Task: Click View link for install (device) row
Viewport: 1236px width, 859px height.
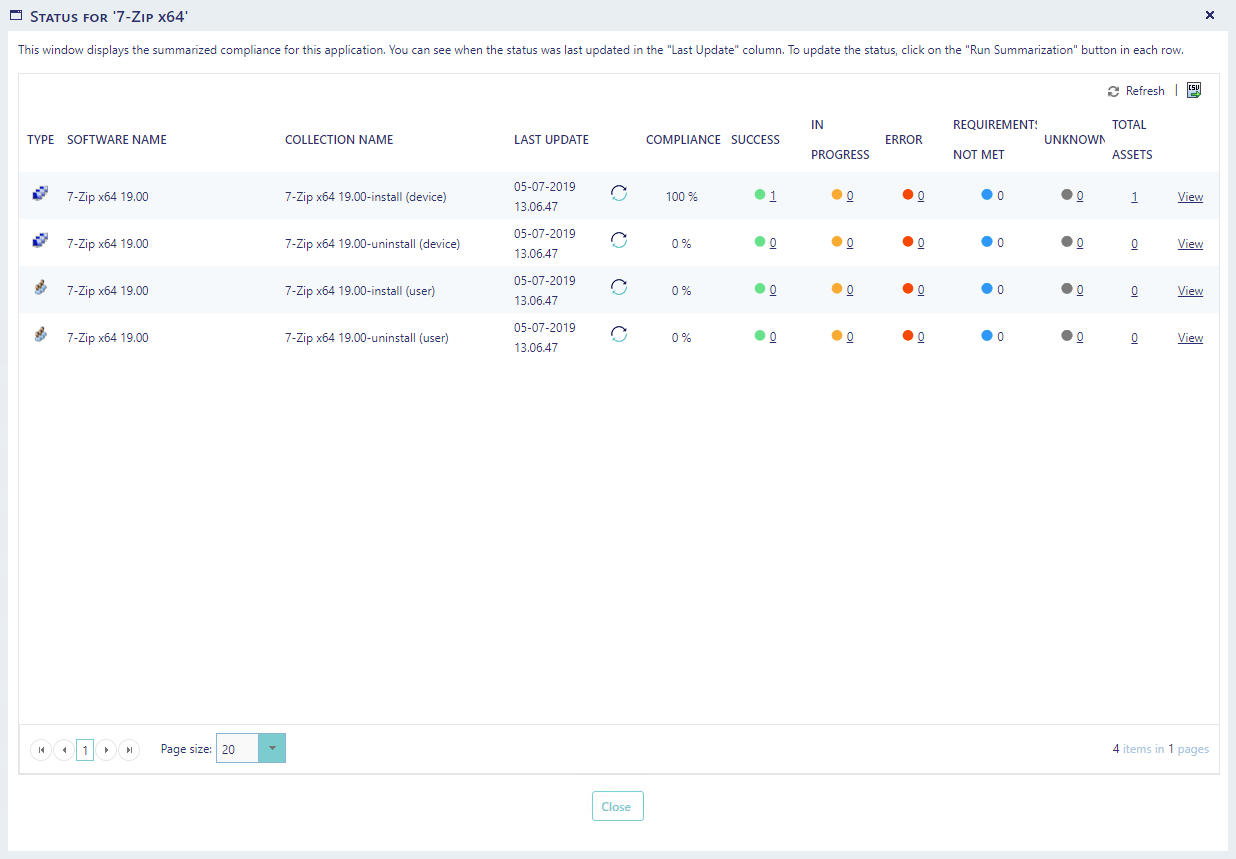Action: pos(1190,197)
